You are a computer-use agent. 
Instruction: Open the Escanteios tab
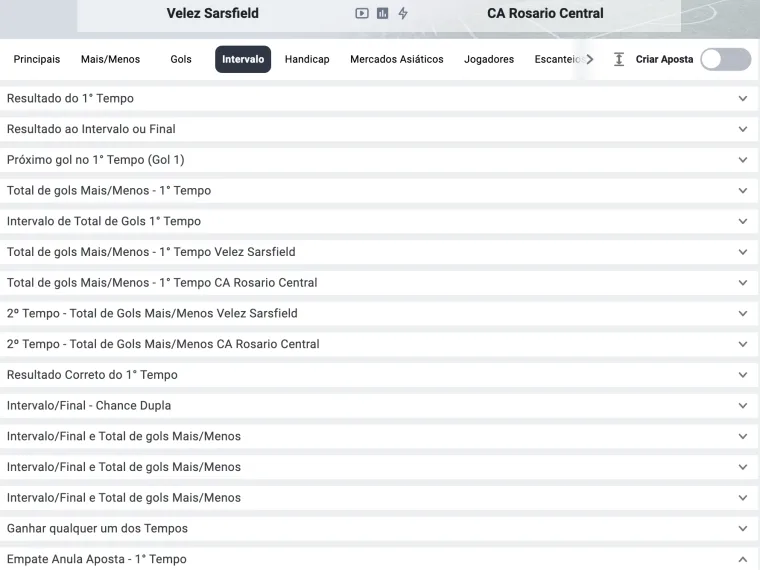(x=559, y=59)
